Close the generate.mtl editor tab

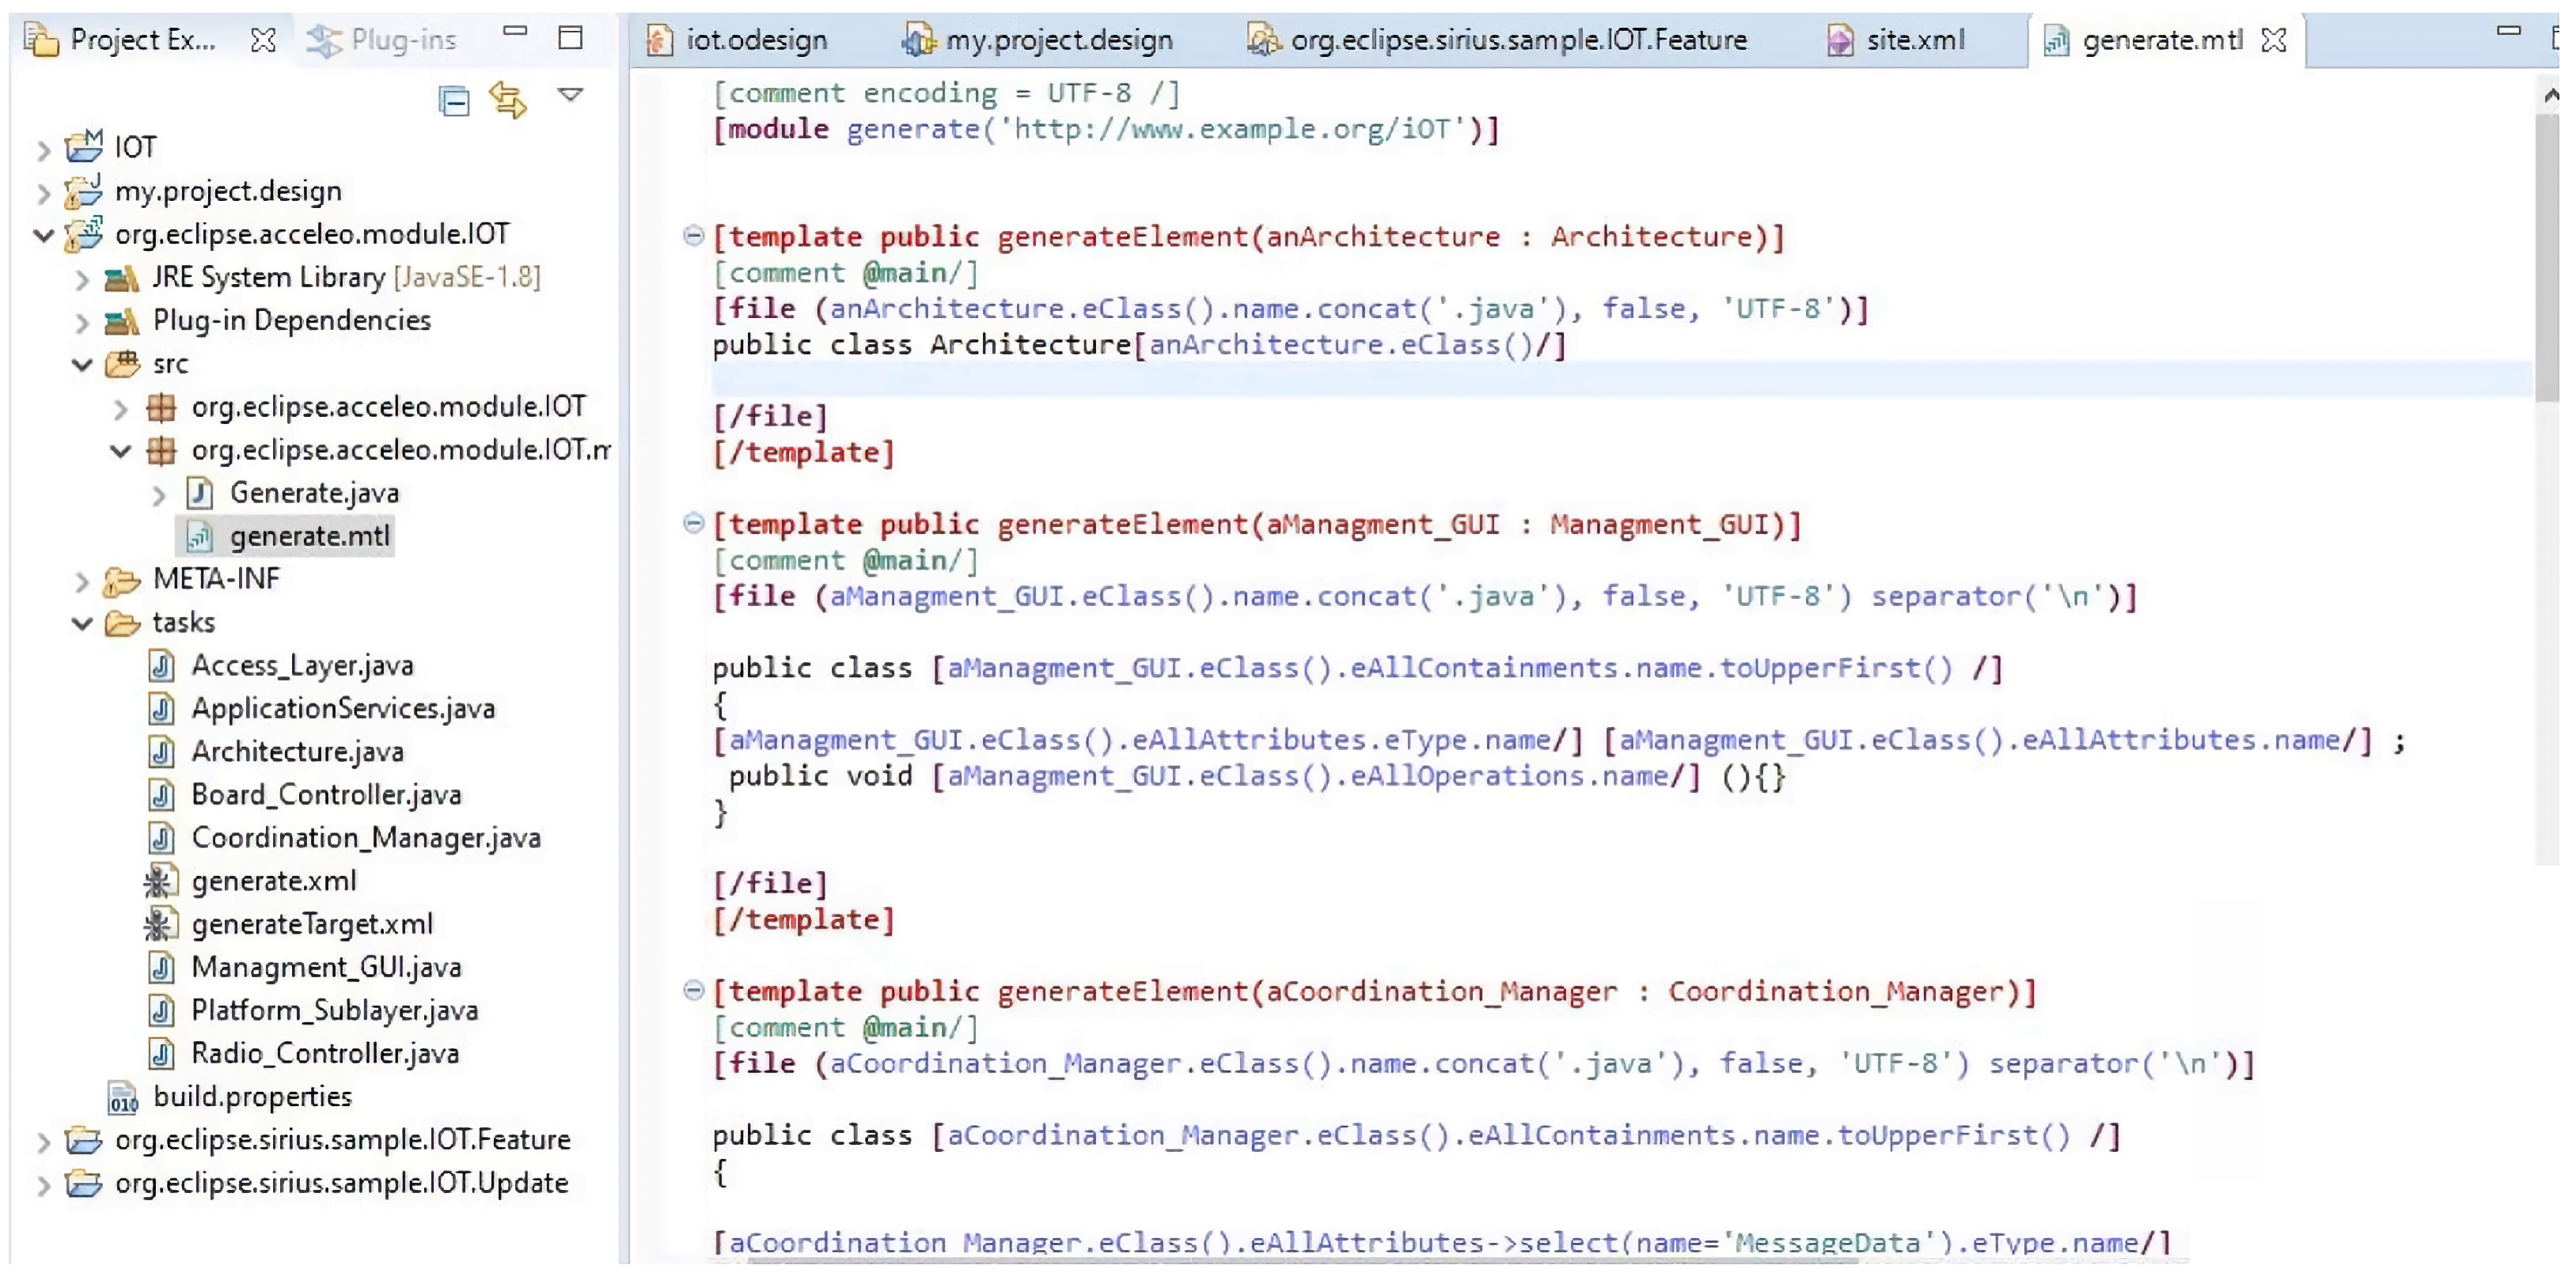click(x=2274, y=40)
